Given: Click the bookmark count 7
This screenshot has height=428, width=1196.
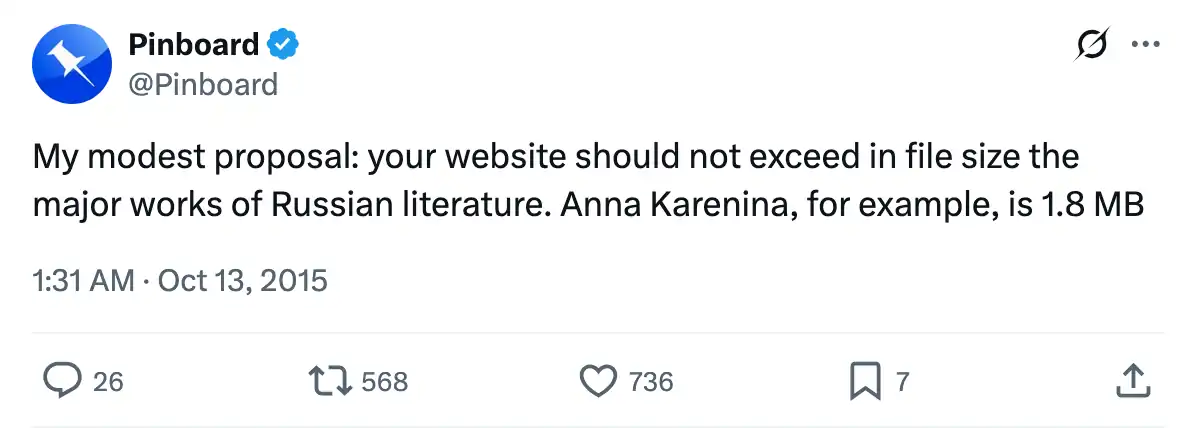Looking at the screenshot, I should pyautogui.click(x=902, y=381).
